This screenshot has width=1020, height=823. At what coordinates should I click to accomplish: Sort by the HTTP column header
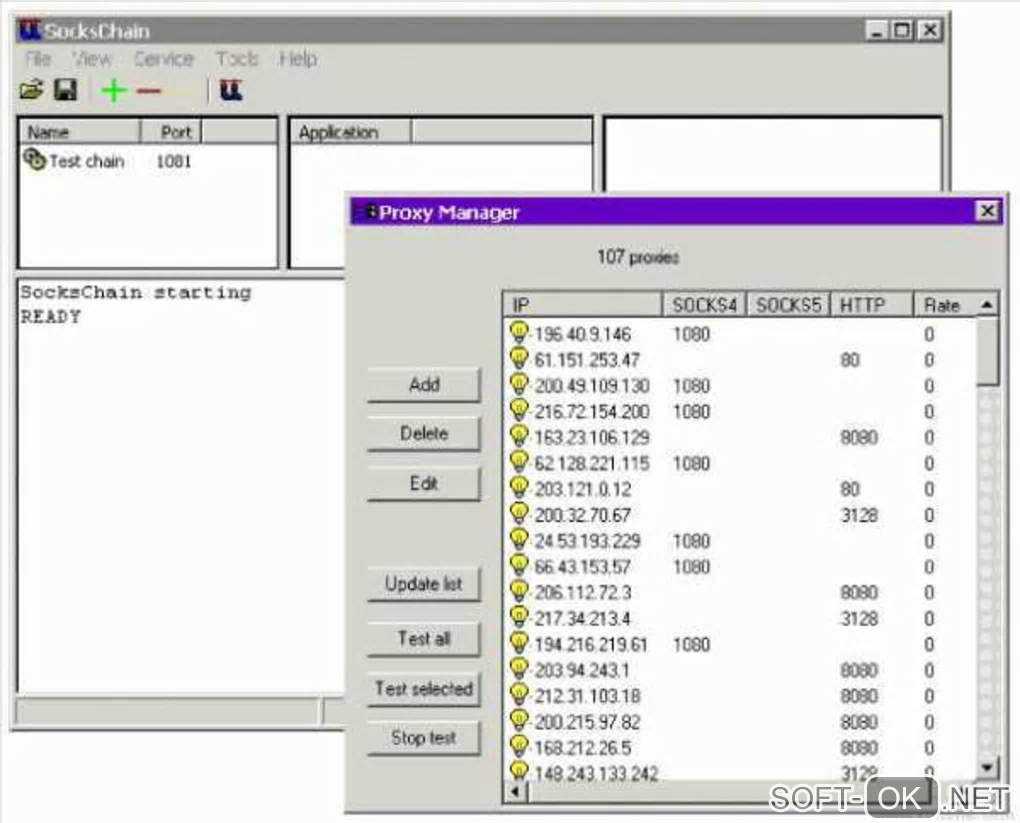[872, 304]
